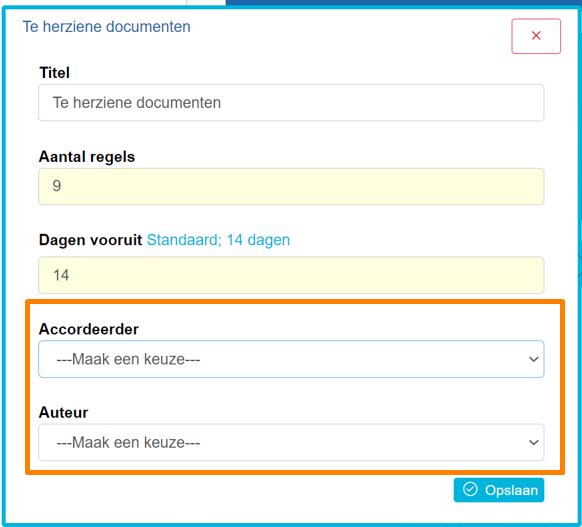This screenshot has width=582, height=527.
Task: Click 'Te herziene documenten' text inside Titel box
Action: click(x=137, y=102)
